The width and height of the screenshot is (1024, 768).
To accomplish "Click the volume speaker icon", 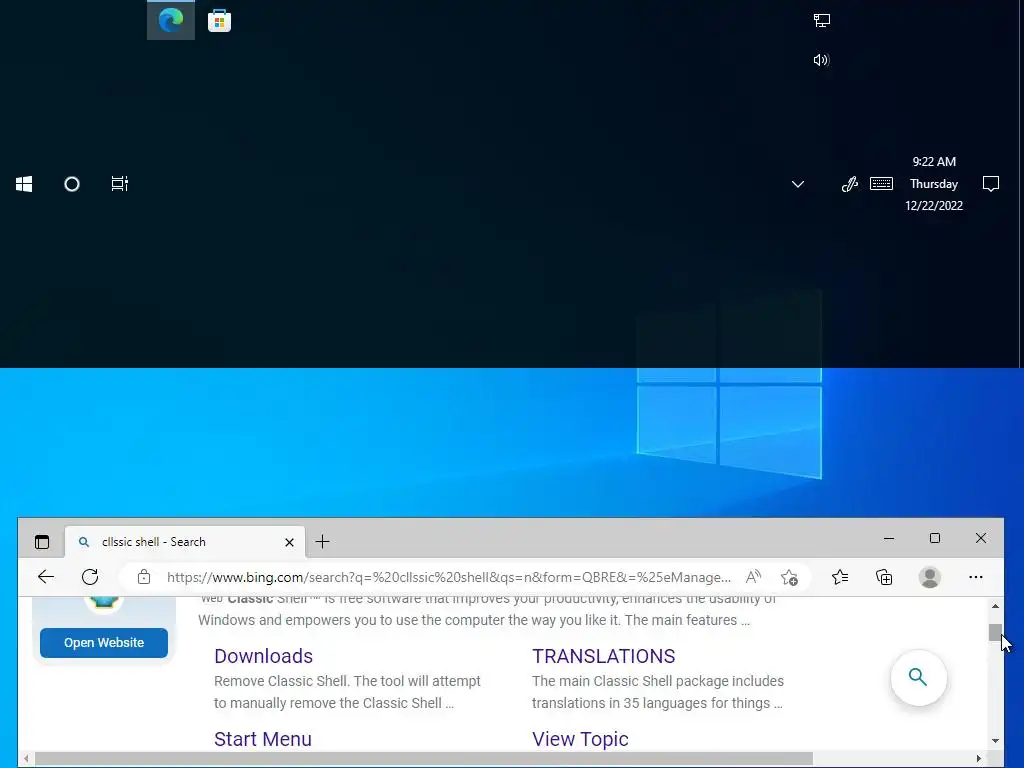I will [822, 60].
